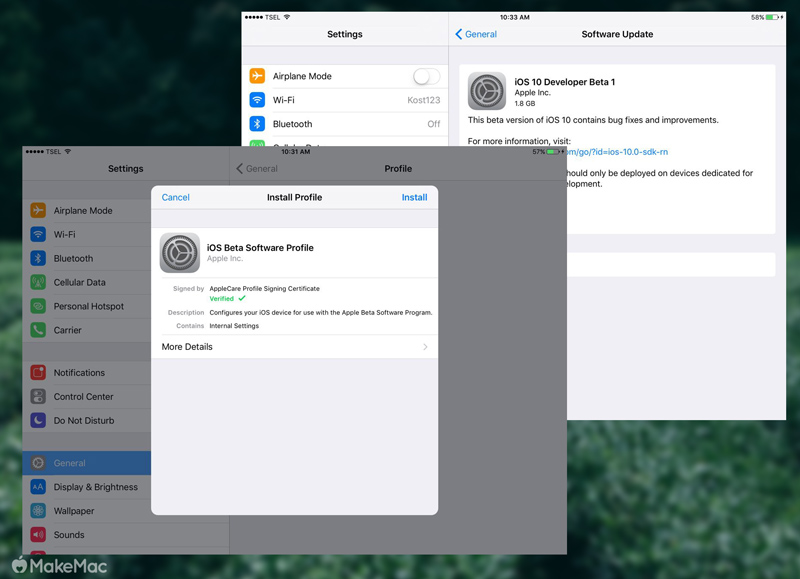Tap Do Not Disturb moon icon
Viewport: 800px width, 579px height.
pos(38,420)
